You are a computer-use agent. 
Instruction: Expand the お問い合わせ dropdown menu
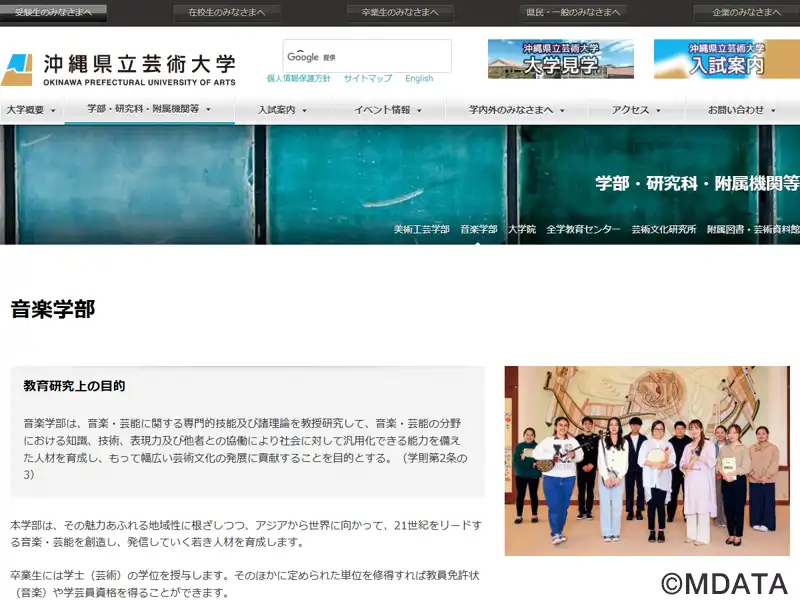pos(741,110)
